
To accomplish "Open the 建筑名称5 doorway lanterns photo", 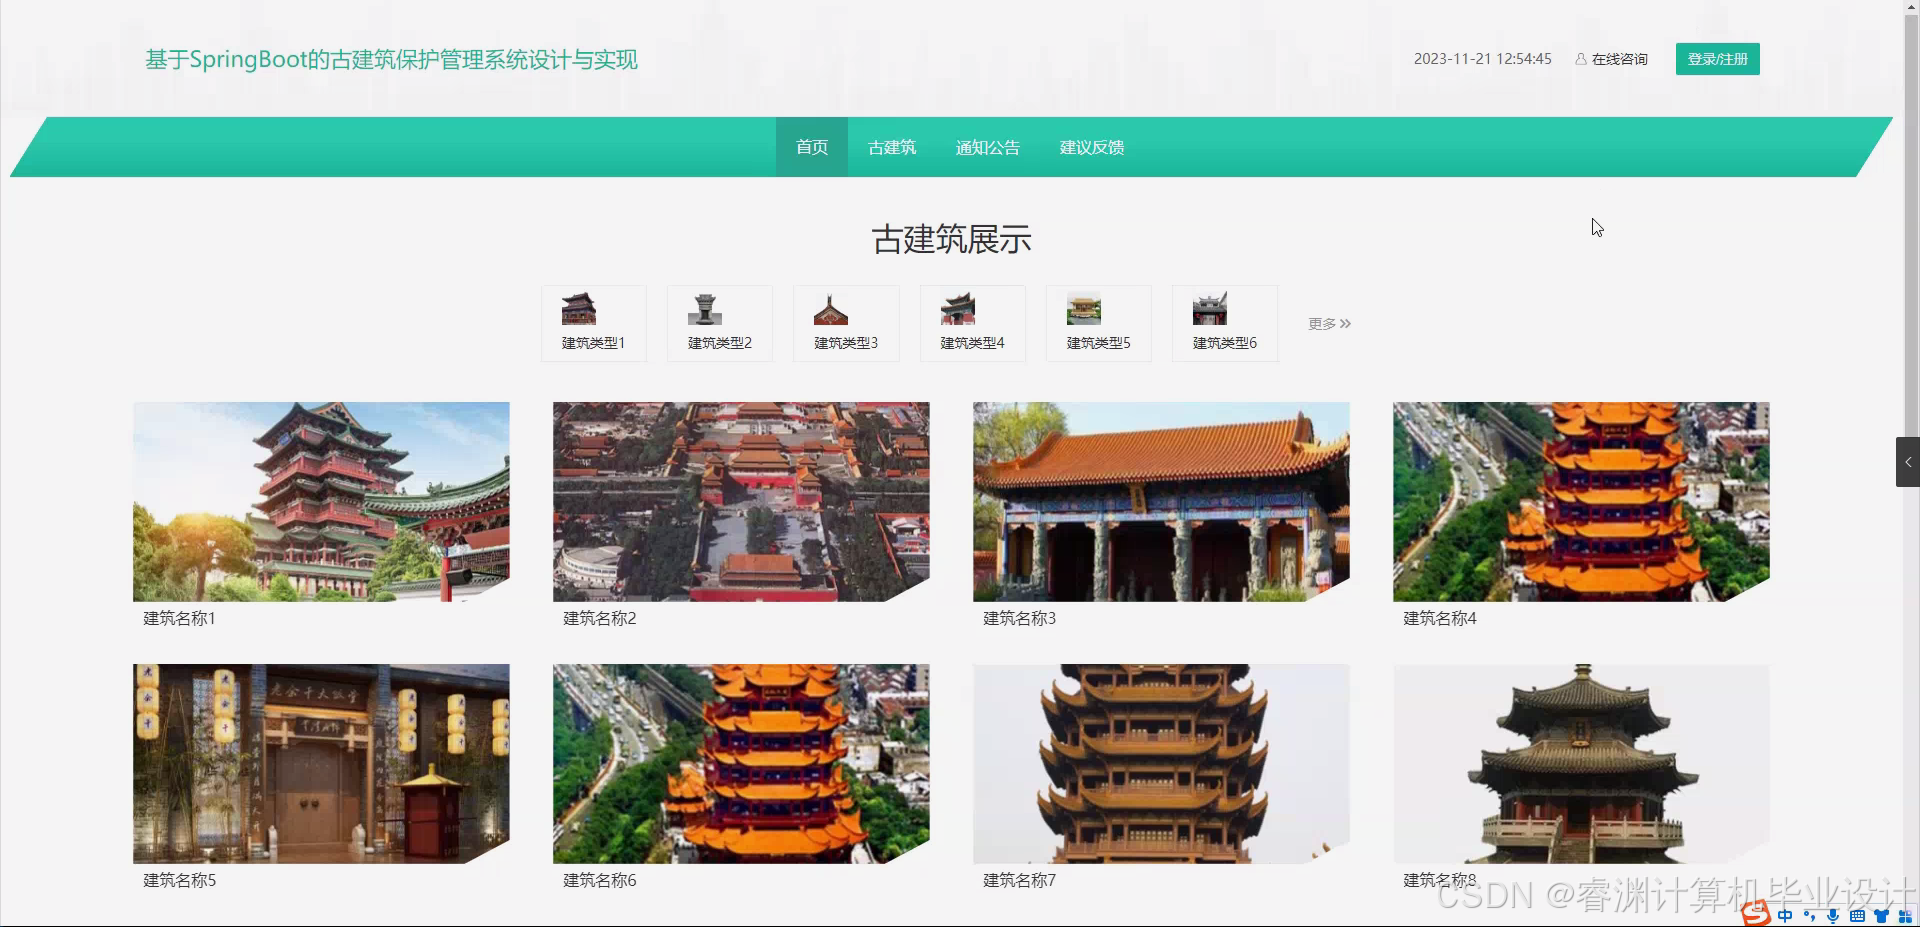I will 321,764.
